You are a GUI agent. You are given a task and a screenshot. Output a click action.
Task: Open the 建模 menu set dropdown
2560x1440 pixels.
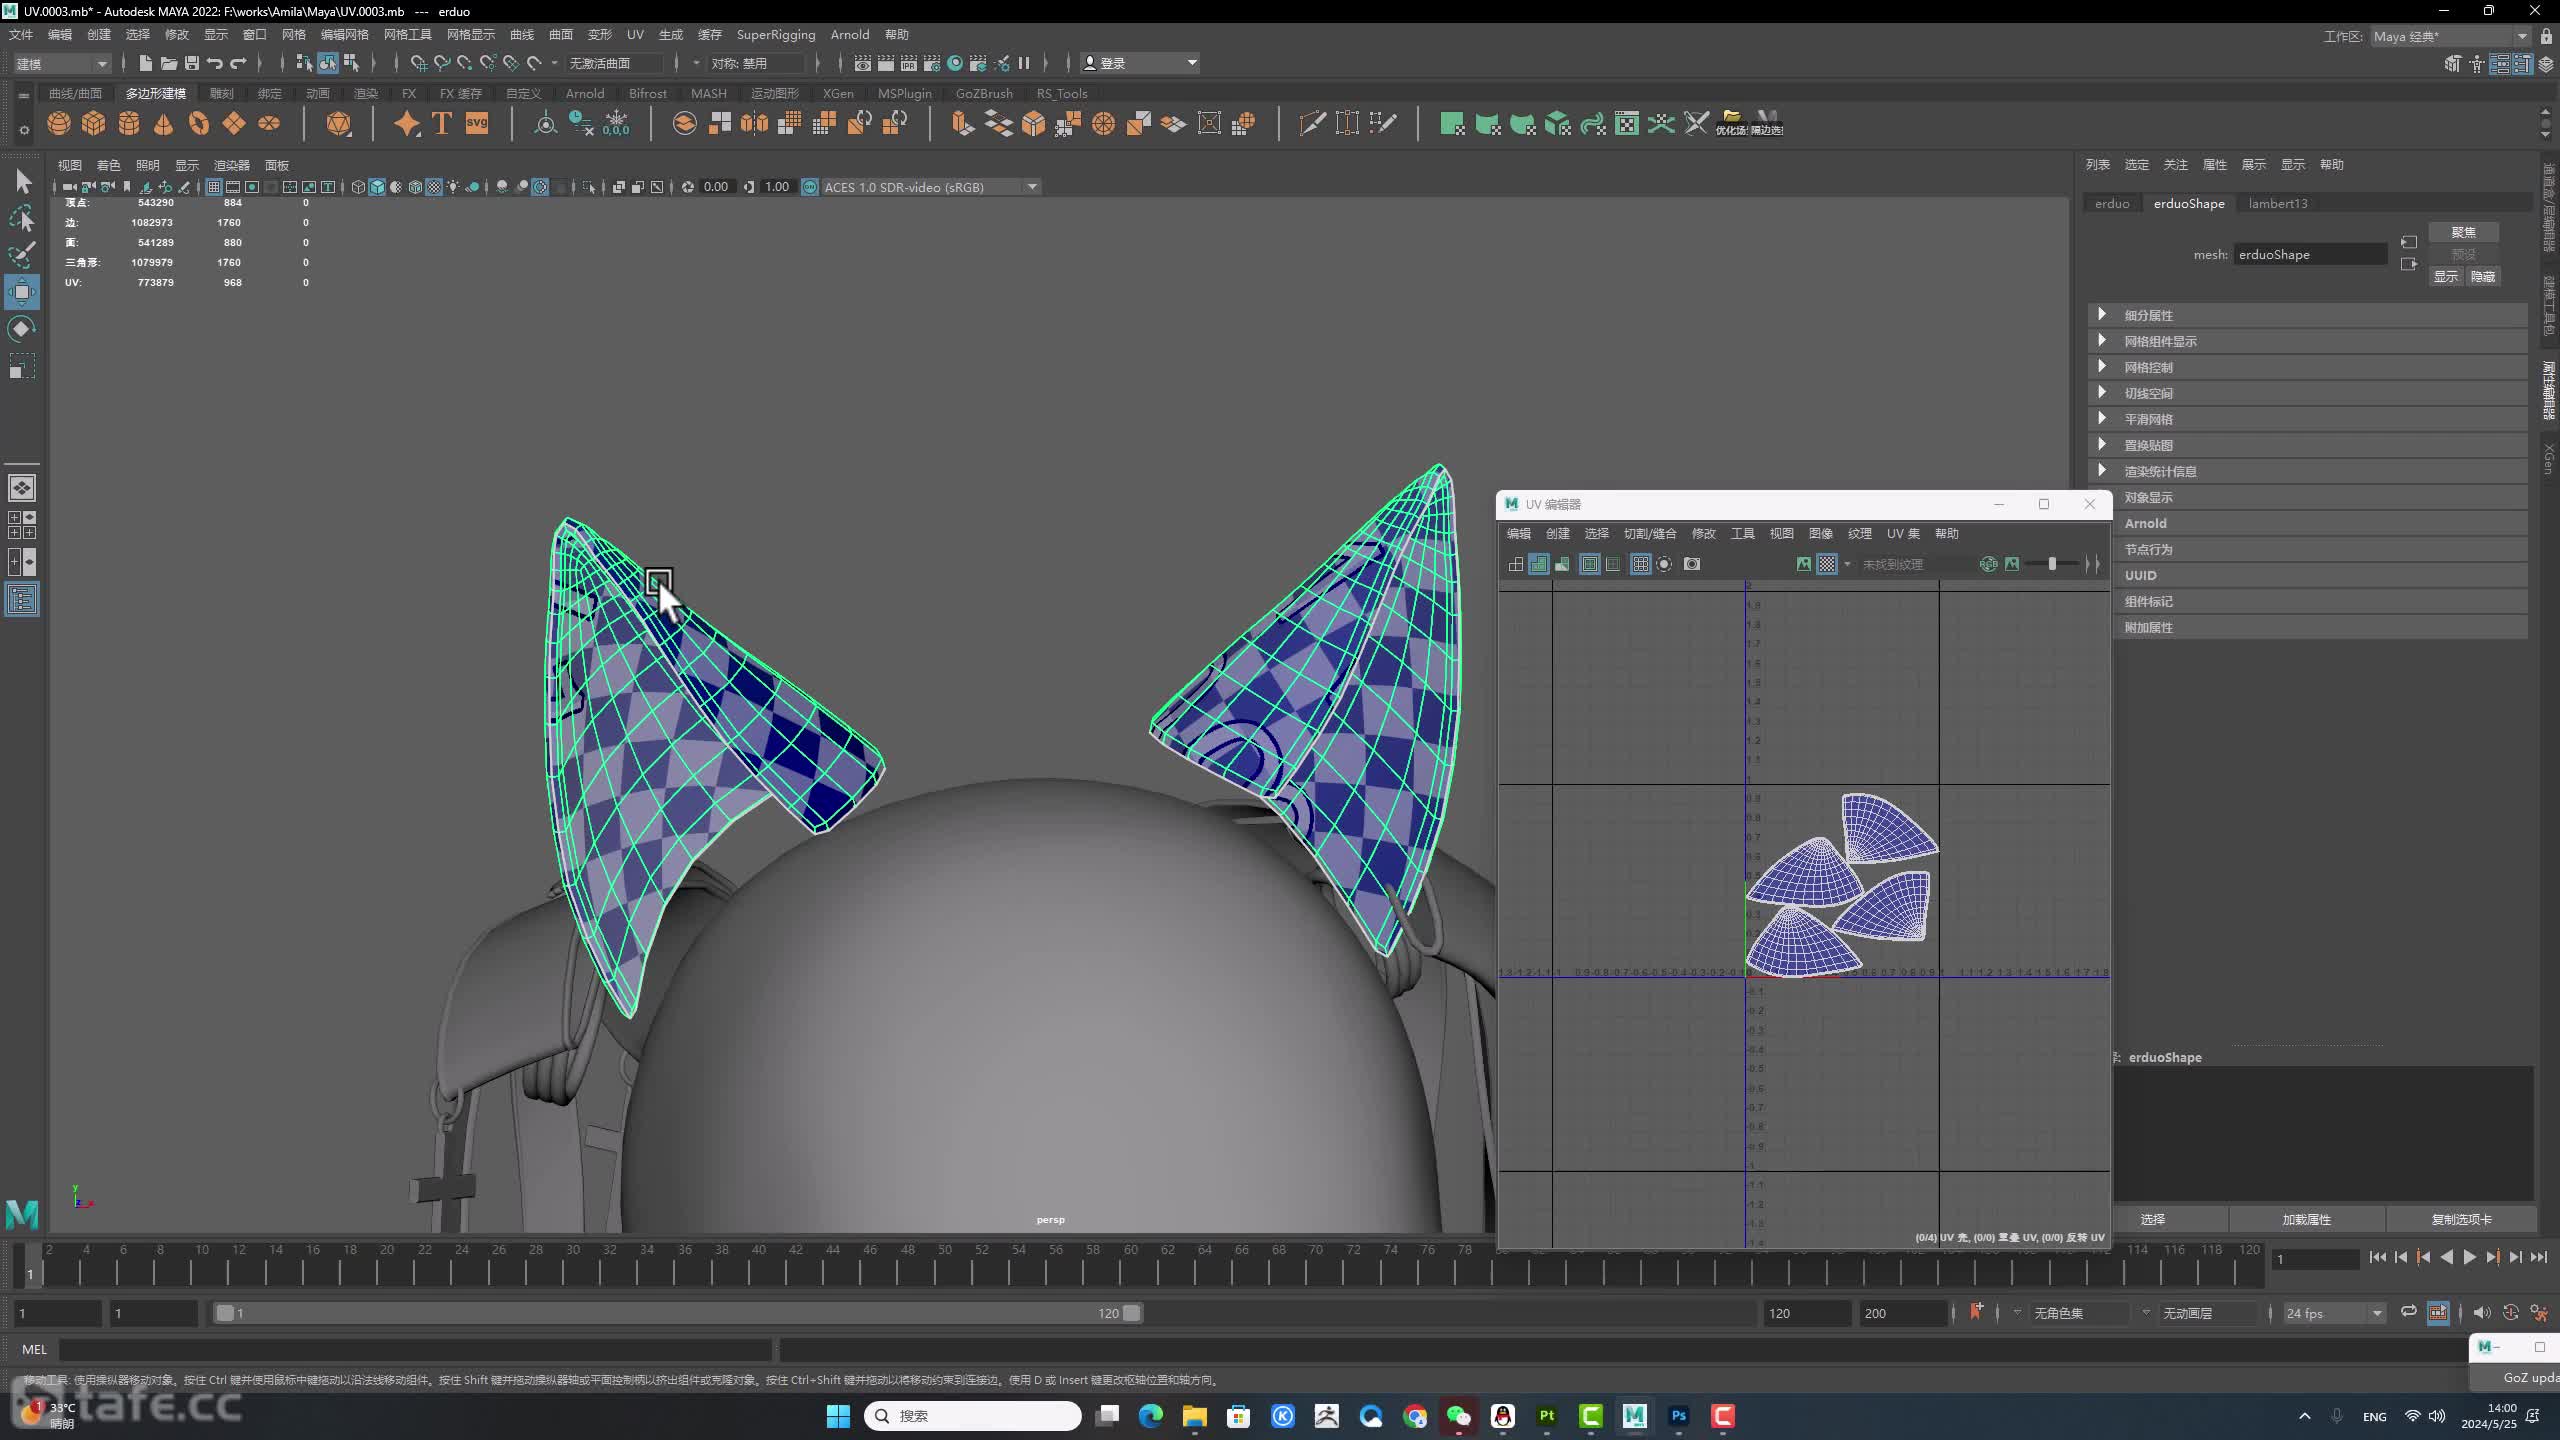pos(62,63)
